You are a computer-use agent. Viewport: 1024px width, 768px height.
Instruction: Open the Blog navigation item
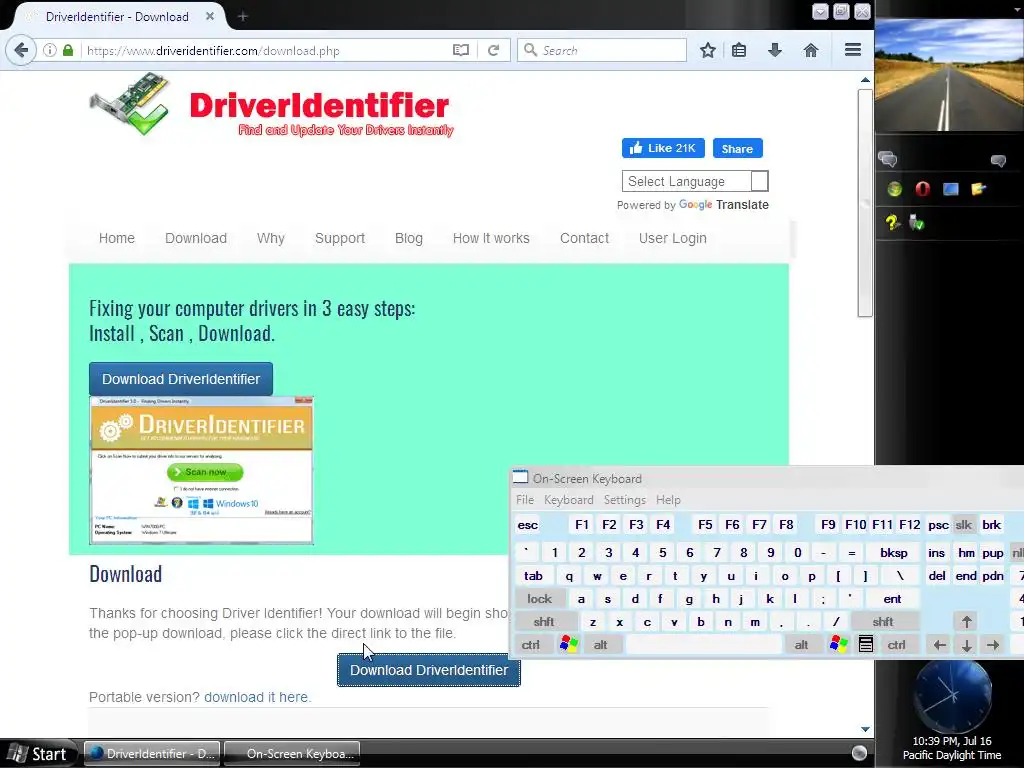point(409,238)
